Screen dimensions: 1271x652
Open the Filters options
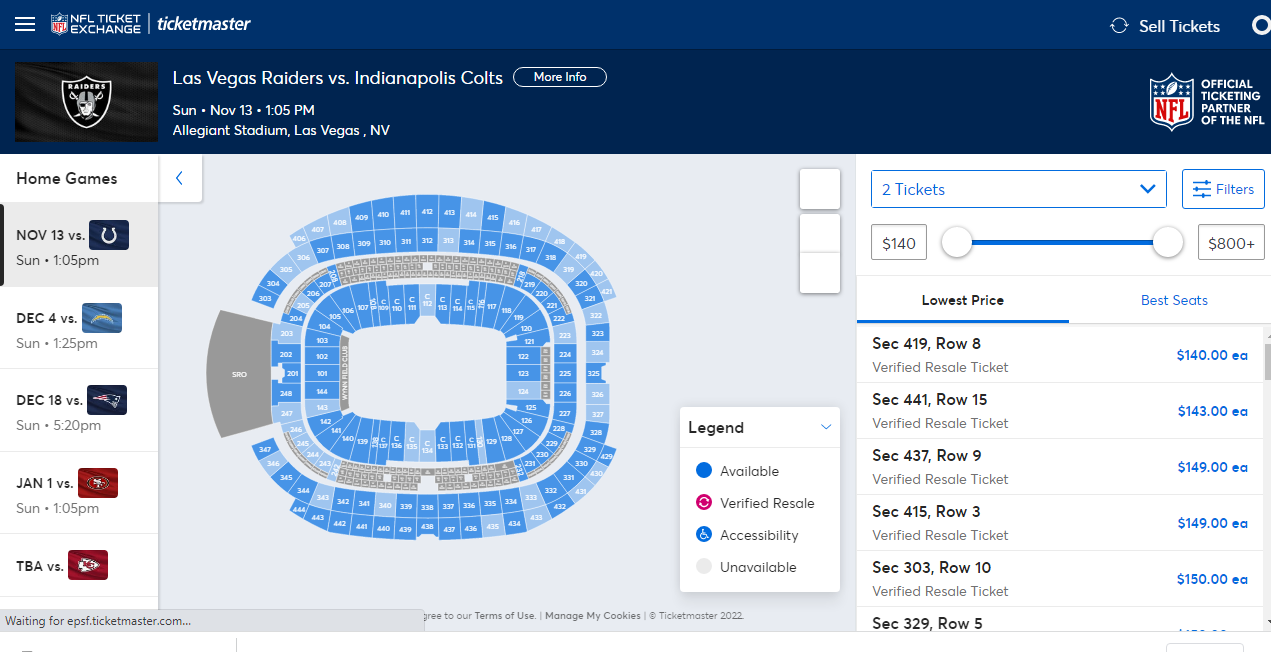pos(1223,189)
